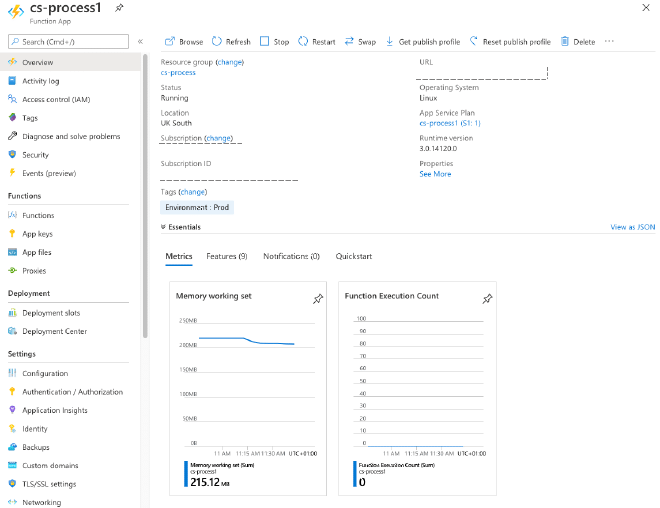Collapse the Essentials section

pos(181,227)
